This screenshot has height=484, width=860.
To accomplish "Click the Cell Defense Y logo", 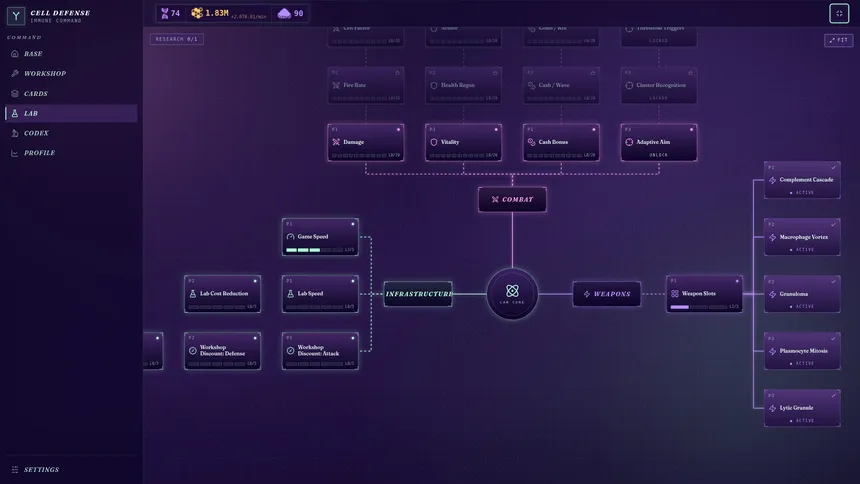I will (x=16, y=16).
